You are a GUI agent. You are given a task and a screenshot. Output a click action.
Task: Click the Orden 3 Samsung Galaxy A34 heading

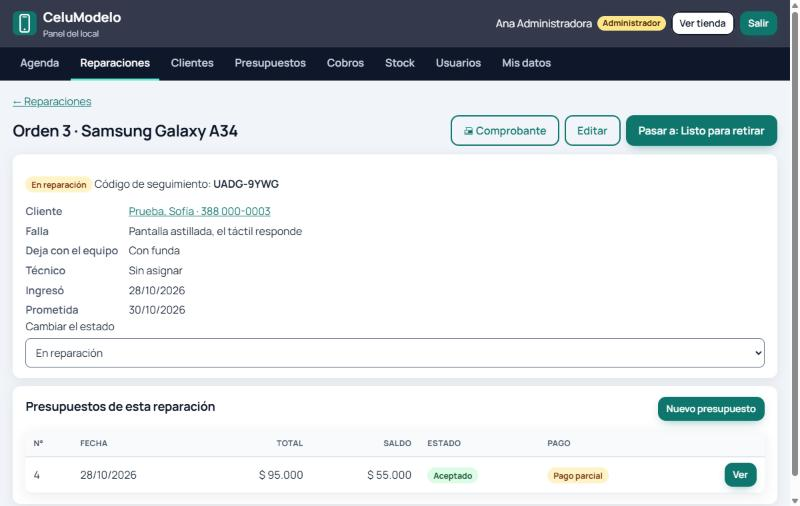pos(125,131)
